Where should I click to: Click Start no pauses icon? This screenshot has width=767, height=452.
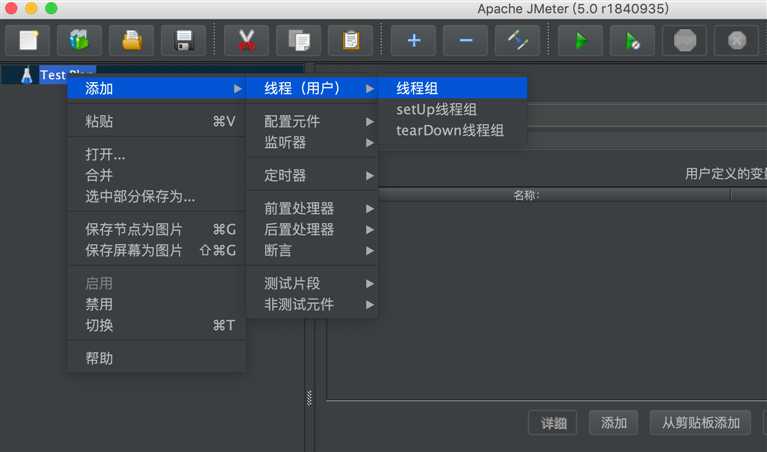pos(632,40)
